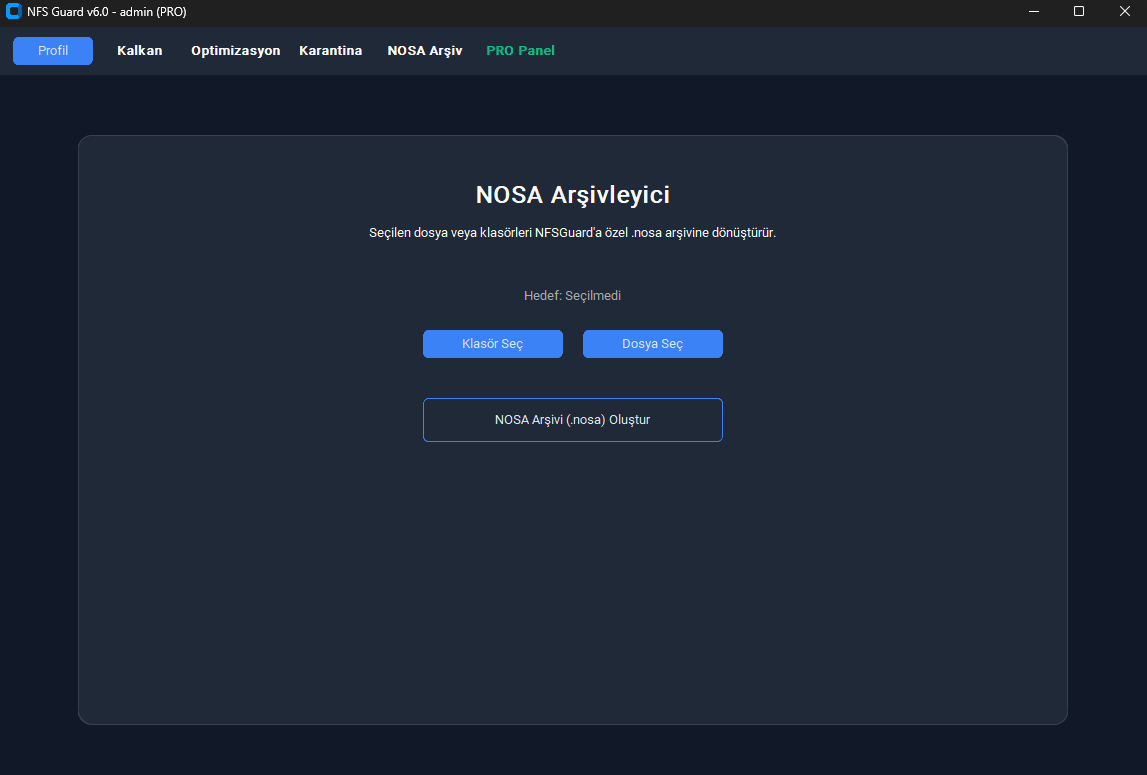Create archive with NOSA Arşivi (.nosa) Oluştur
Screen dimensions: 1147x775
pos(573,420)
